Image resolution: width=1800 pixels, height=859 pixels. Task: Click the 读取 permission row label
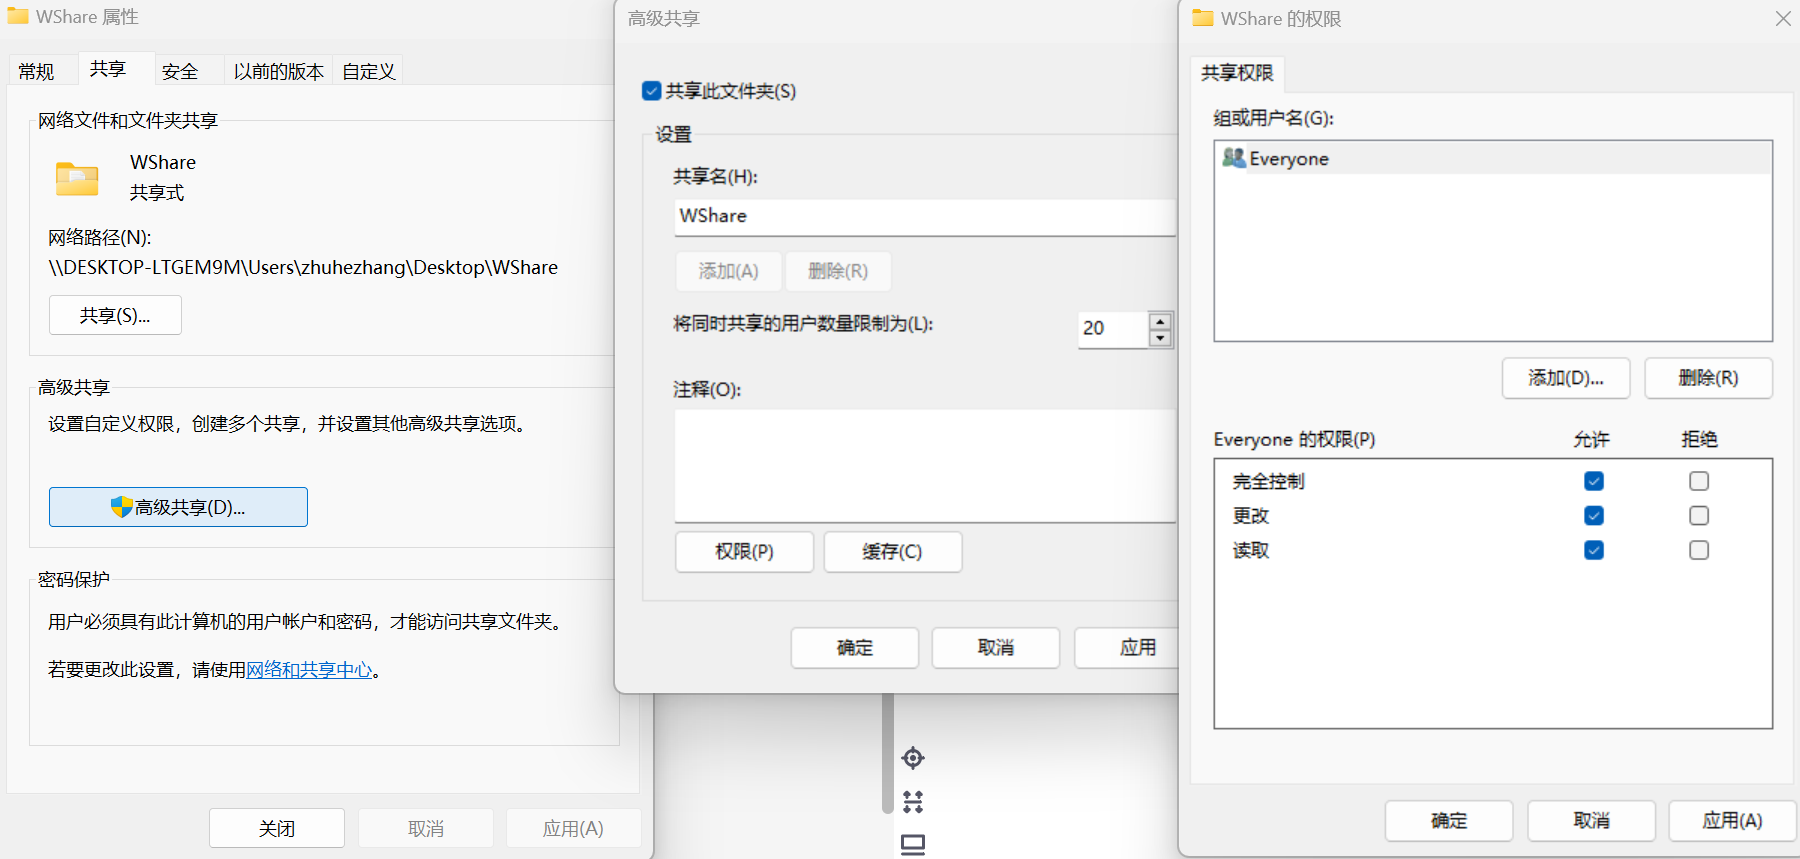point(1251,550)
